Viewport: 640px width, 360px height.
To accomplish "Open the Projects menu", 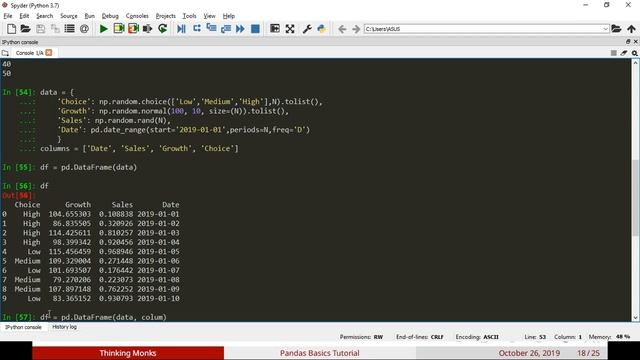I will [x=165, y=16].
